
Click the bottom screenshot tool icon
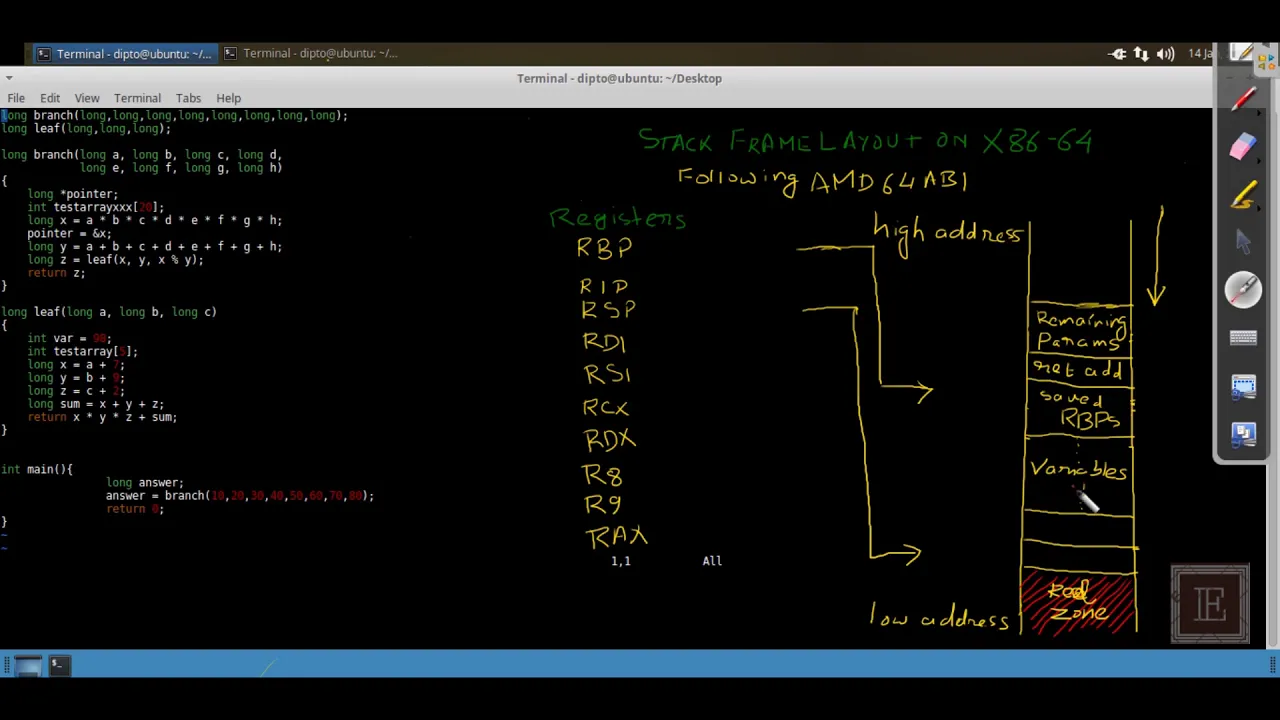click(x=1243, y=434)
